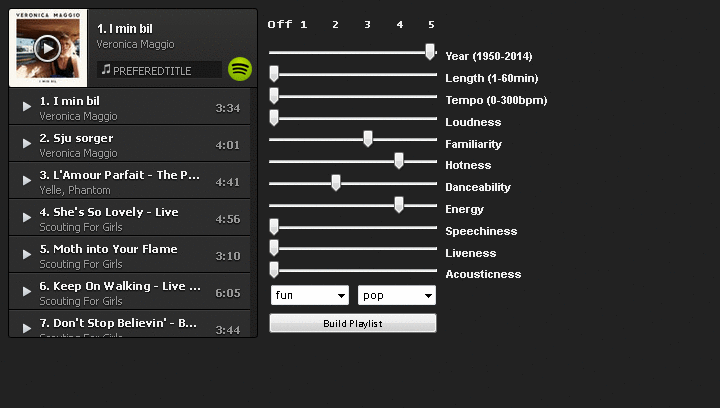Image resolution: width=720 pixels, height=408 pixels.
Task: Play track 3 L'Amour Parfait
Action: pos(27,182)
